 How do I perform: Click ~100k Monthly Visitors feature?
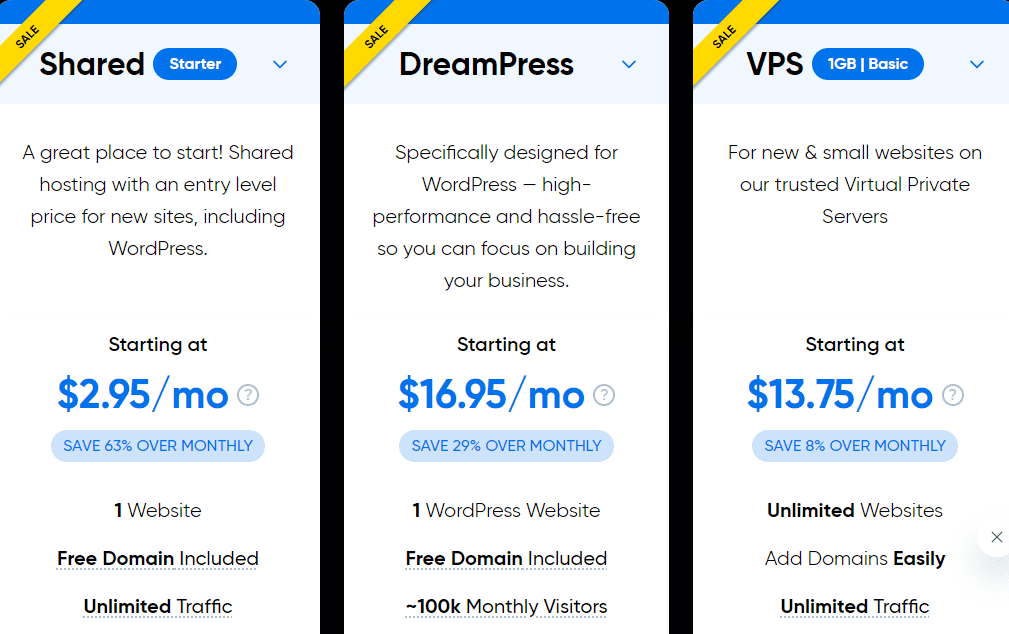click(x=506, y=606)
